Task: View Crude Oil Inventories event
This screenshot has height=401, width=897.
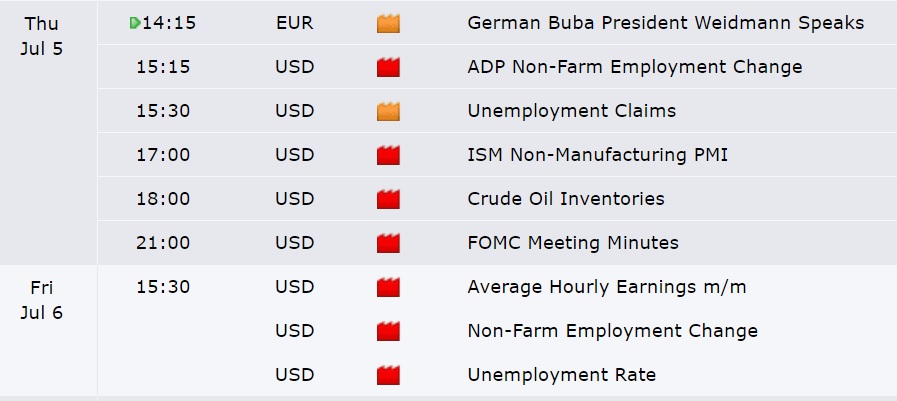Action: pyautogui.click(x=565, y=199)
